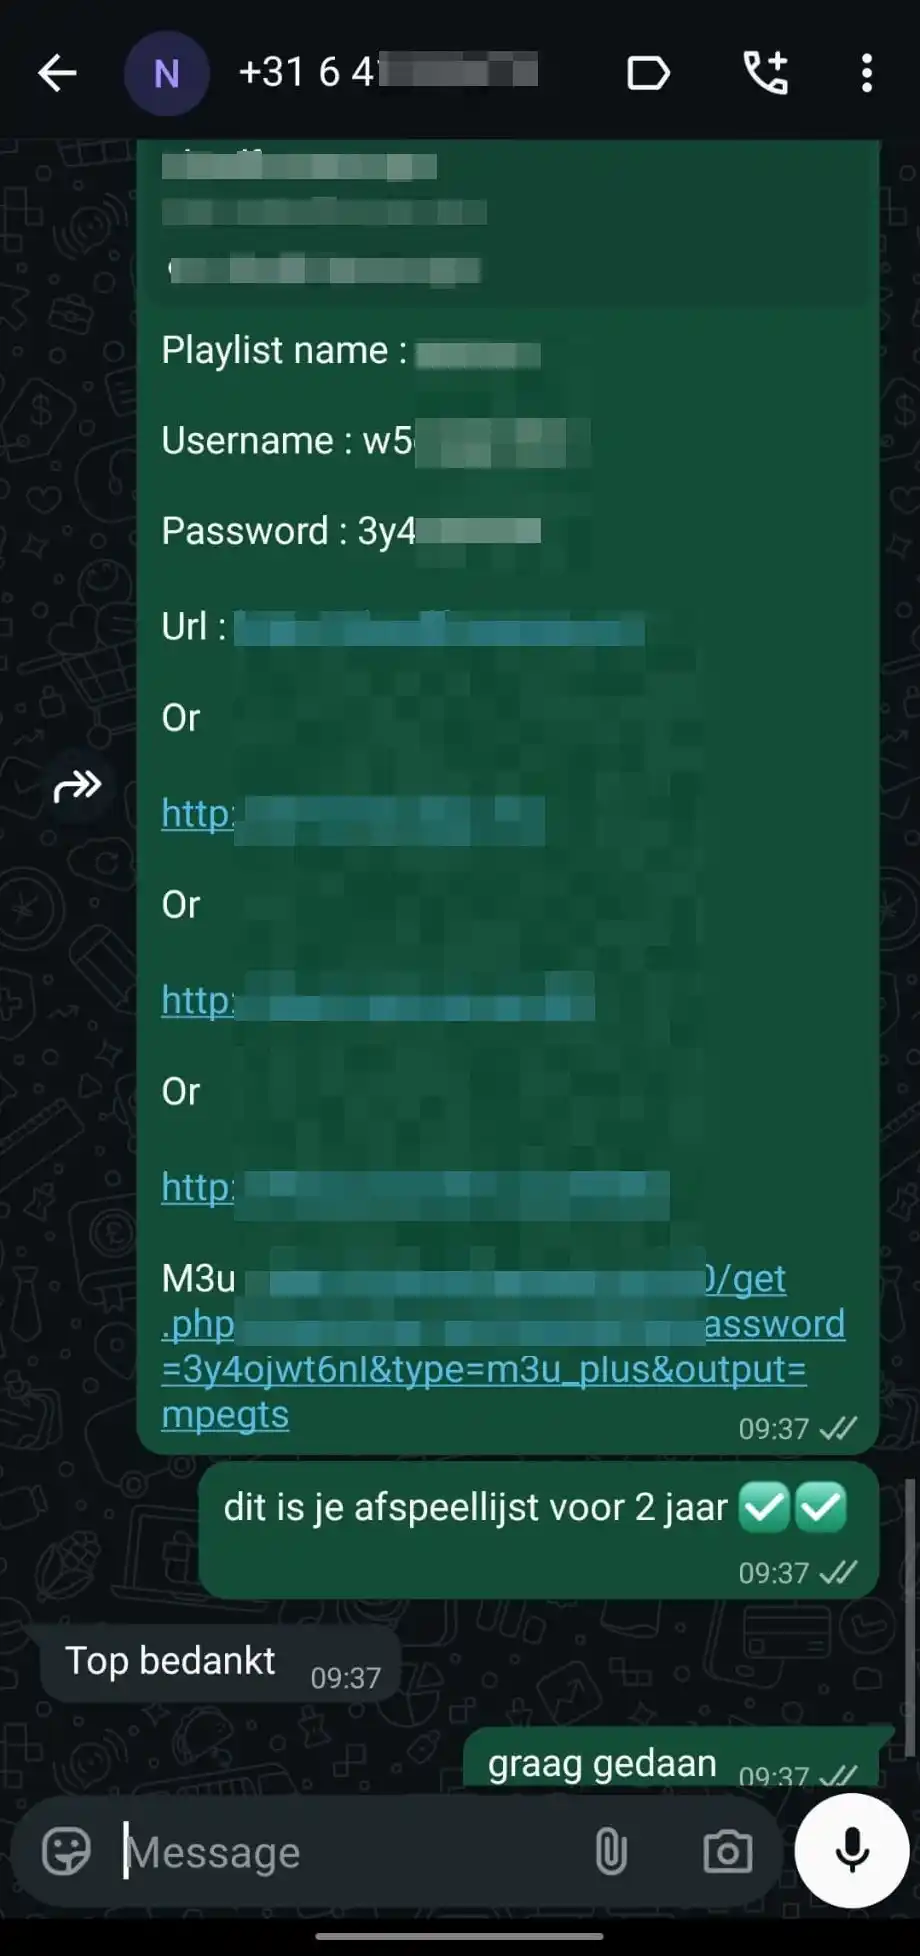Open the third blurred http link
Screen dimensions: 920x1956
(415, 1188)
